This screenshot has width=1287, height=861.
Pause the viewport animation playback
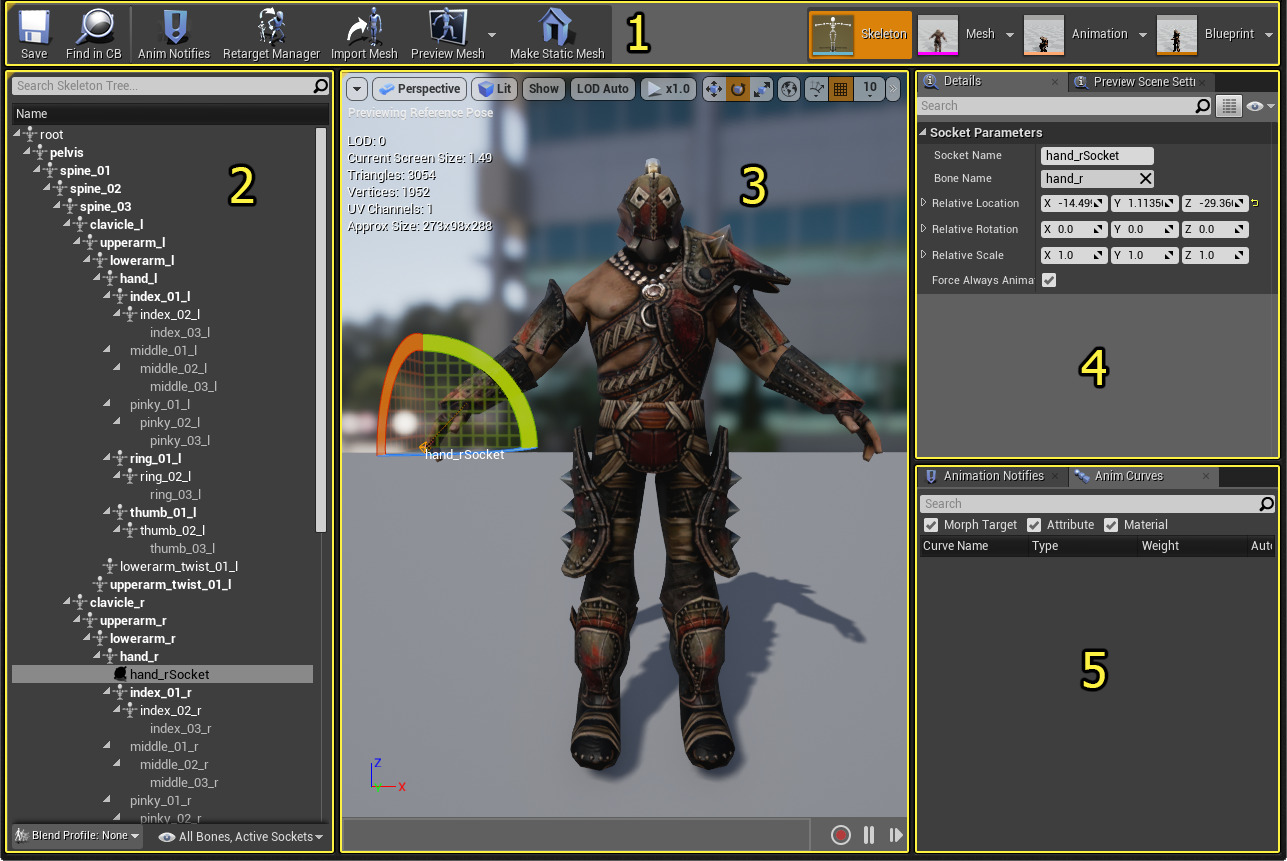869,835
